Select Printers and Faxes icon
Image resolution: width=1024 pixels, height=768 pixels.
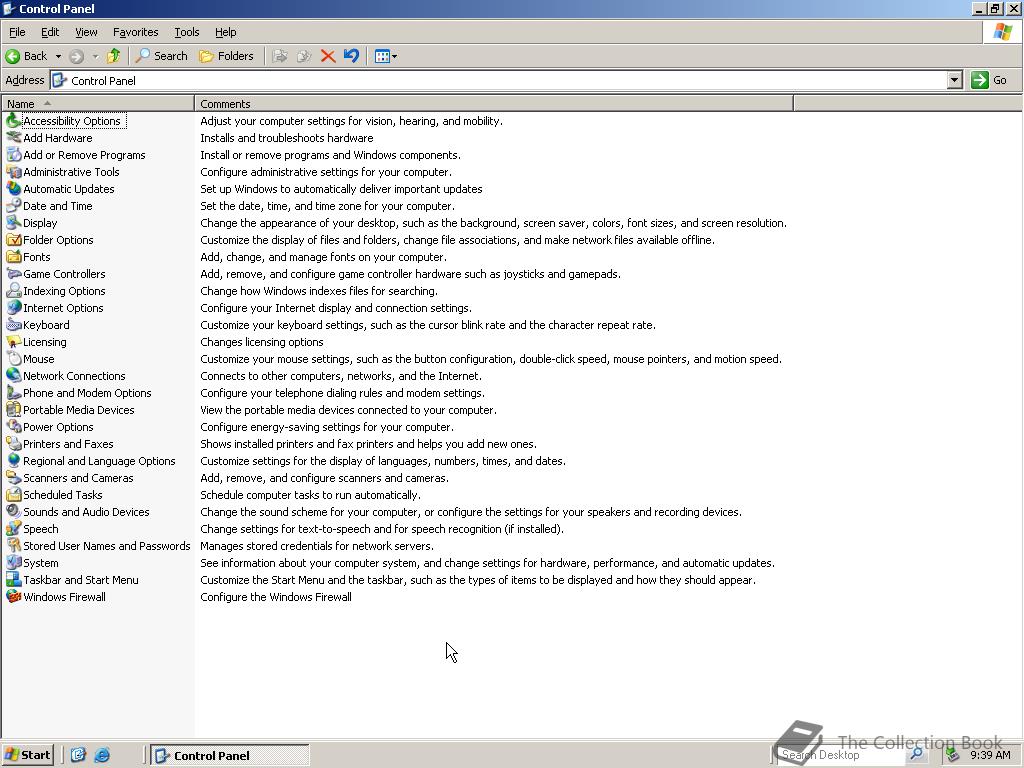click(x=14, y=443)
